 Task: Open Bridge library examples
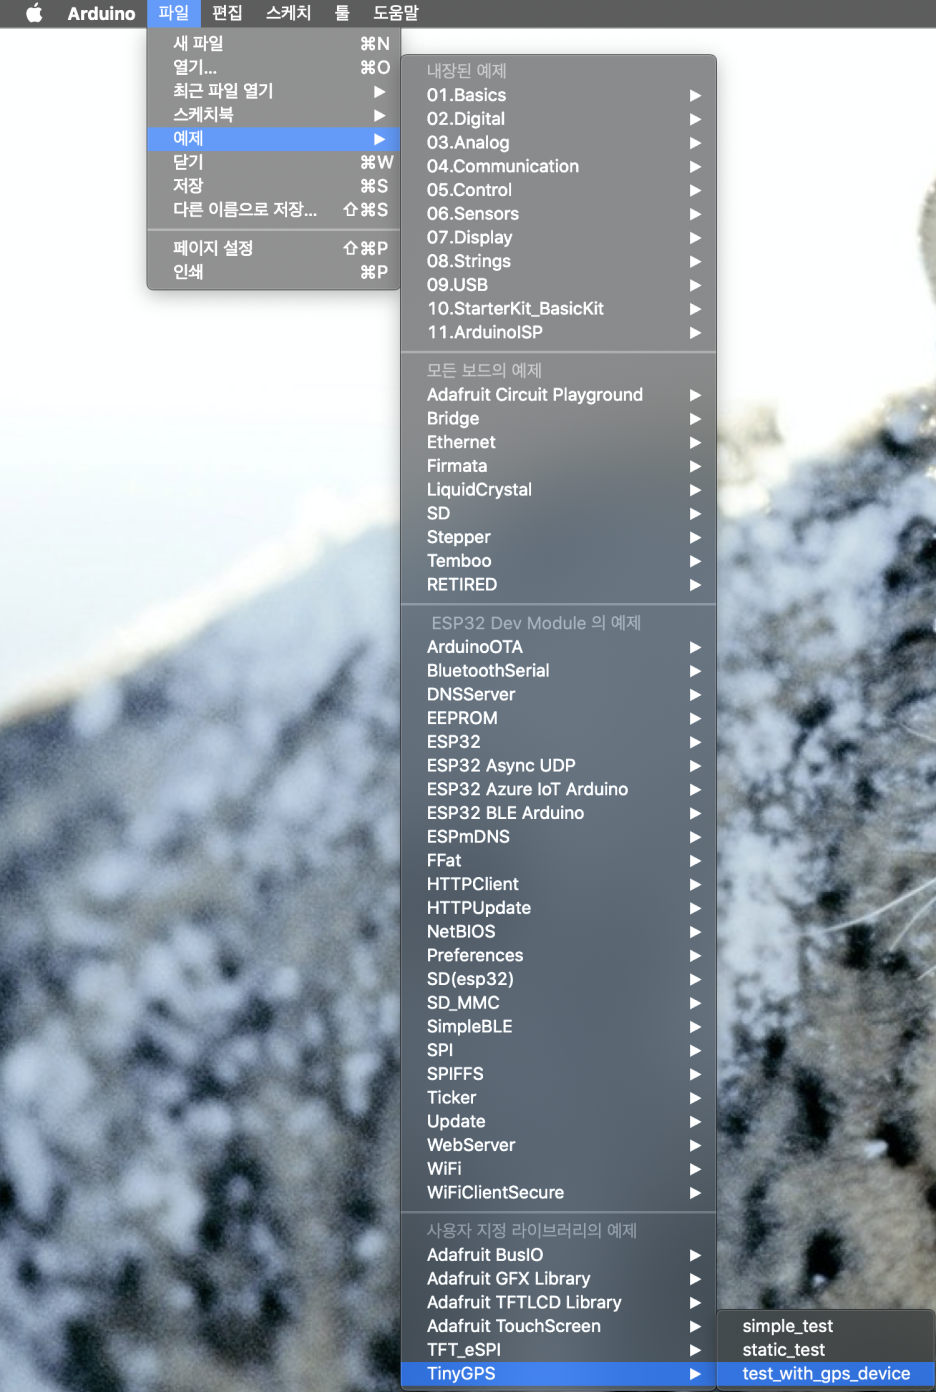[559, 419]
